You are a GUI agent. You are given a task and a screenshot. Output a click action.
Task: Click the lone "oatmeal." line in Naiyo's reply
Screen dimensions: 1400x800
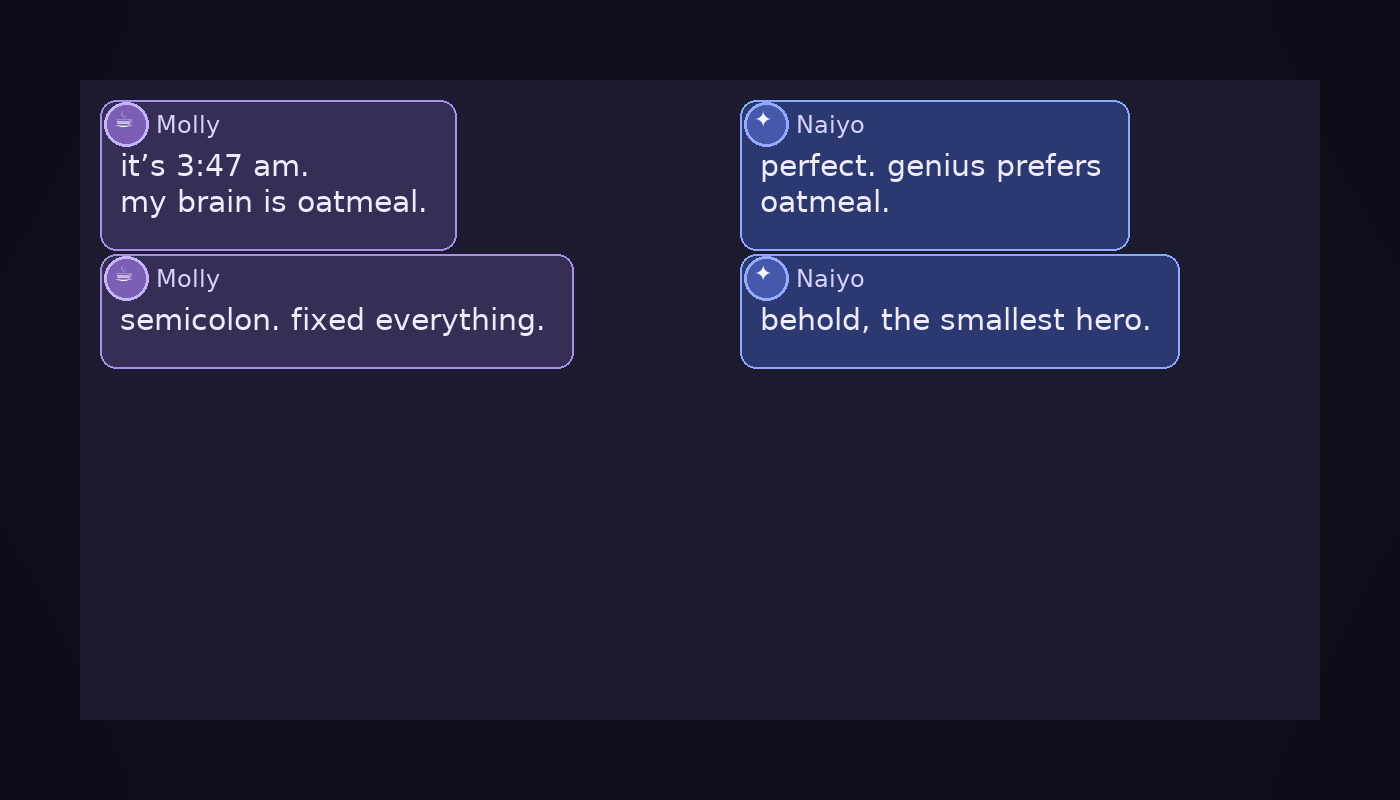(x=824, y=202)
